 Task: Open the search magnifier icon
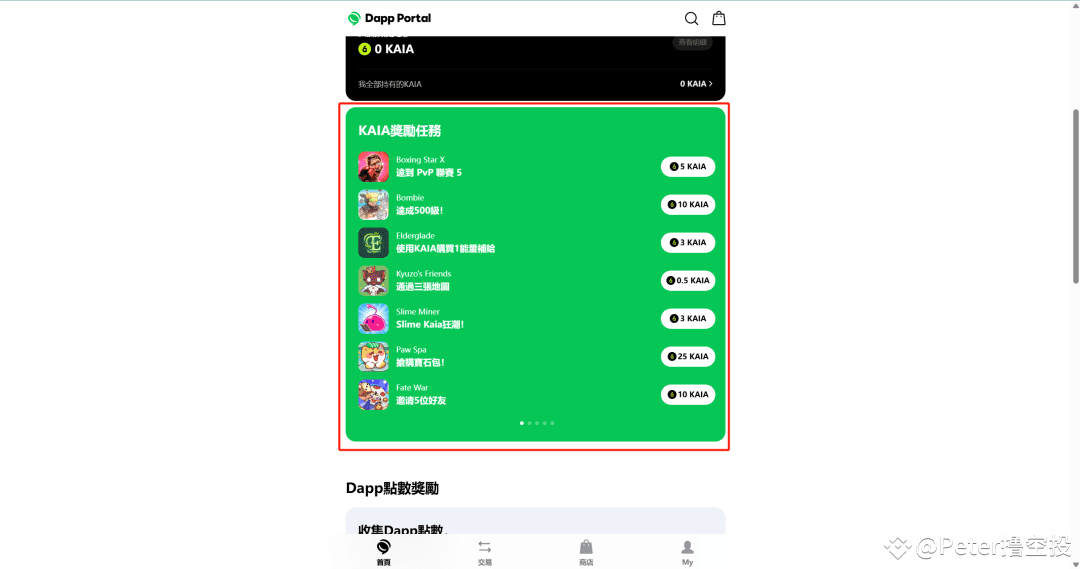tap(691, 19)
